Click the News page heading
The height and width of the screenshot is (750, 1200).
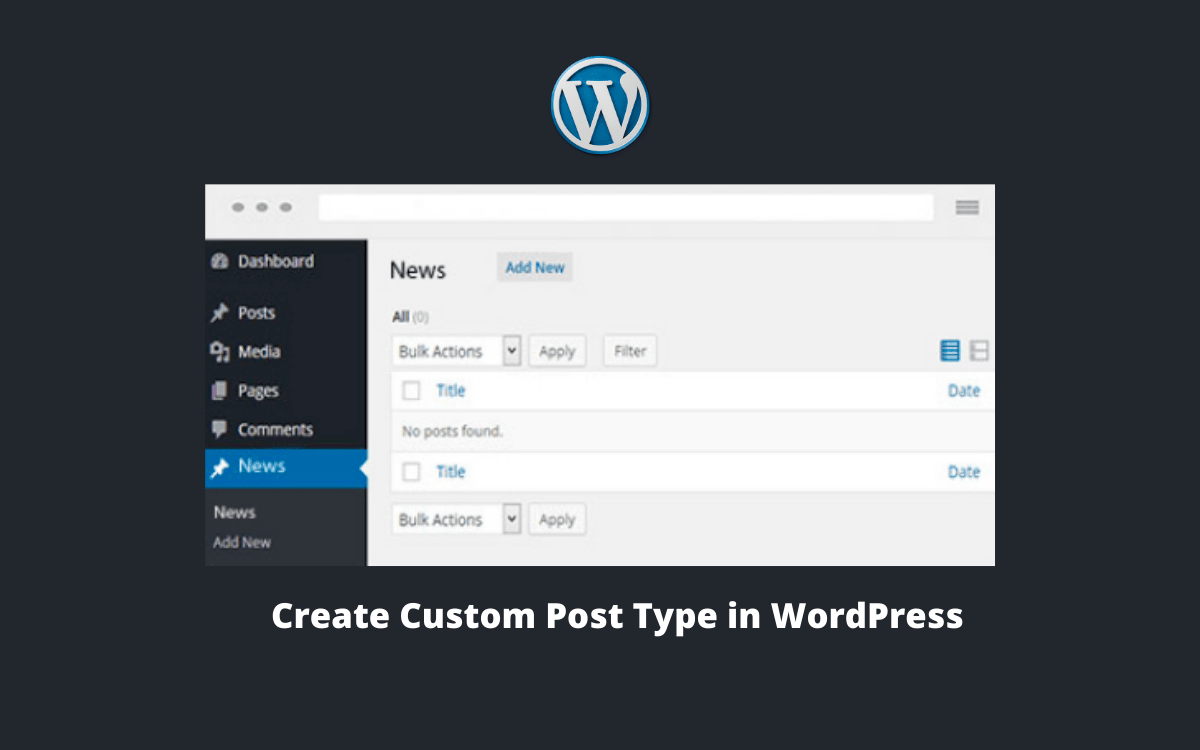click(418, 270)
